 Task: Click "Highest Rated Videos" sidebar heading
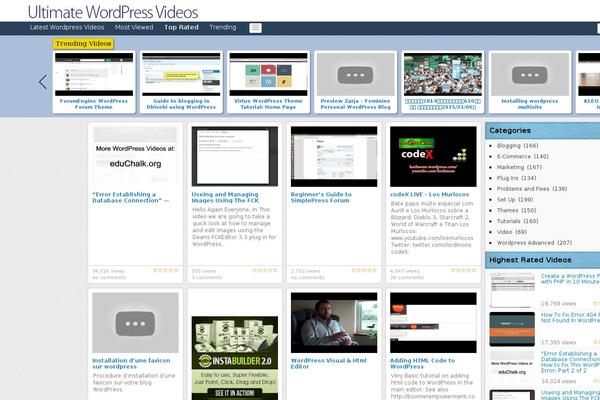[x=530, y=260]
